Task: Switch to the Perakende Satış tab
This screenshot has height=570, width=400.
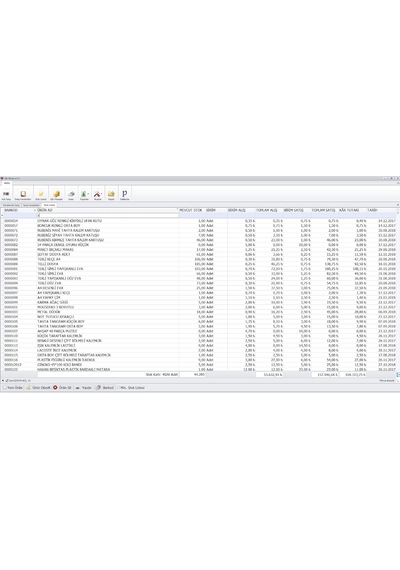Action: [x=11, y=205]
